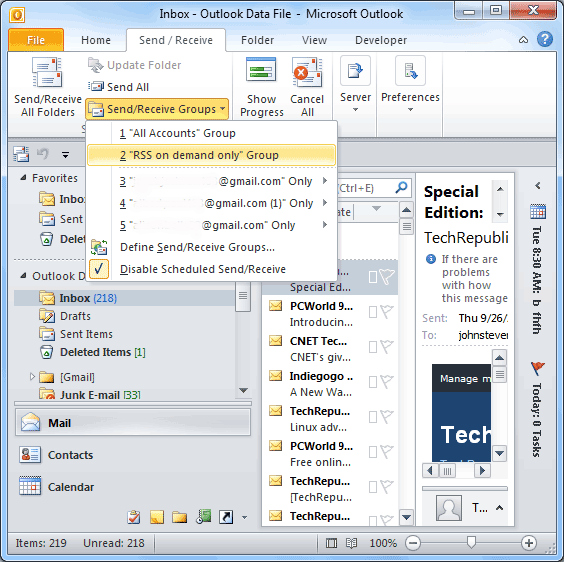564x562 pixels.
Task: Switch to the View tab
Action: pos(314,40)
